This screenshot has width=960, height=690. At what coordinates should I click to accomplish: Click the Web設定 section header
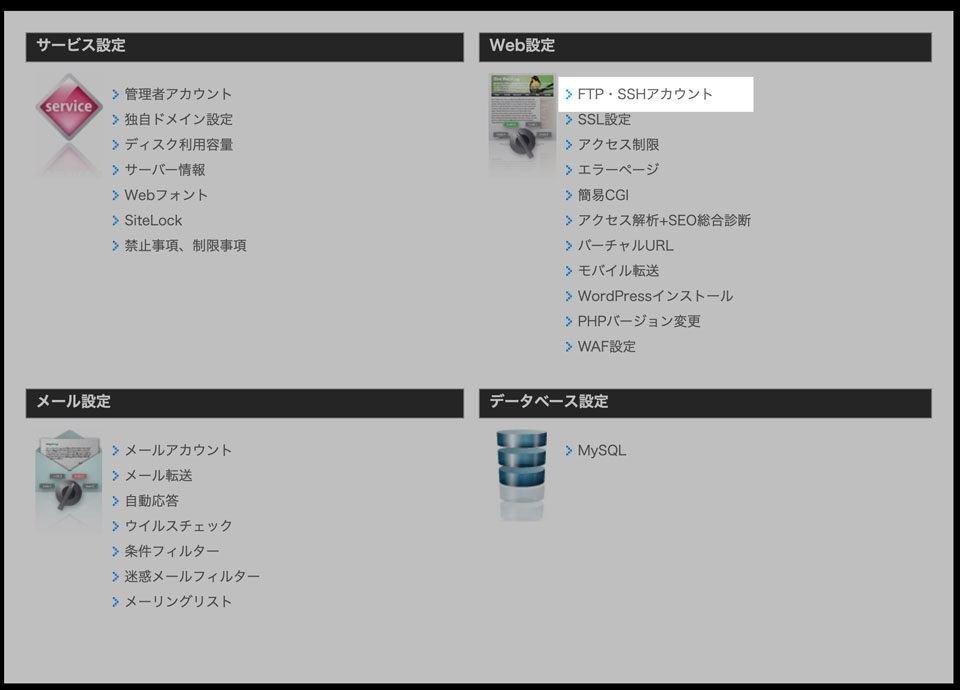click(705, 47)
